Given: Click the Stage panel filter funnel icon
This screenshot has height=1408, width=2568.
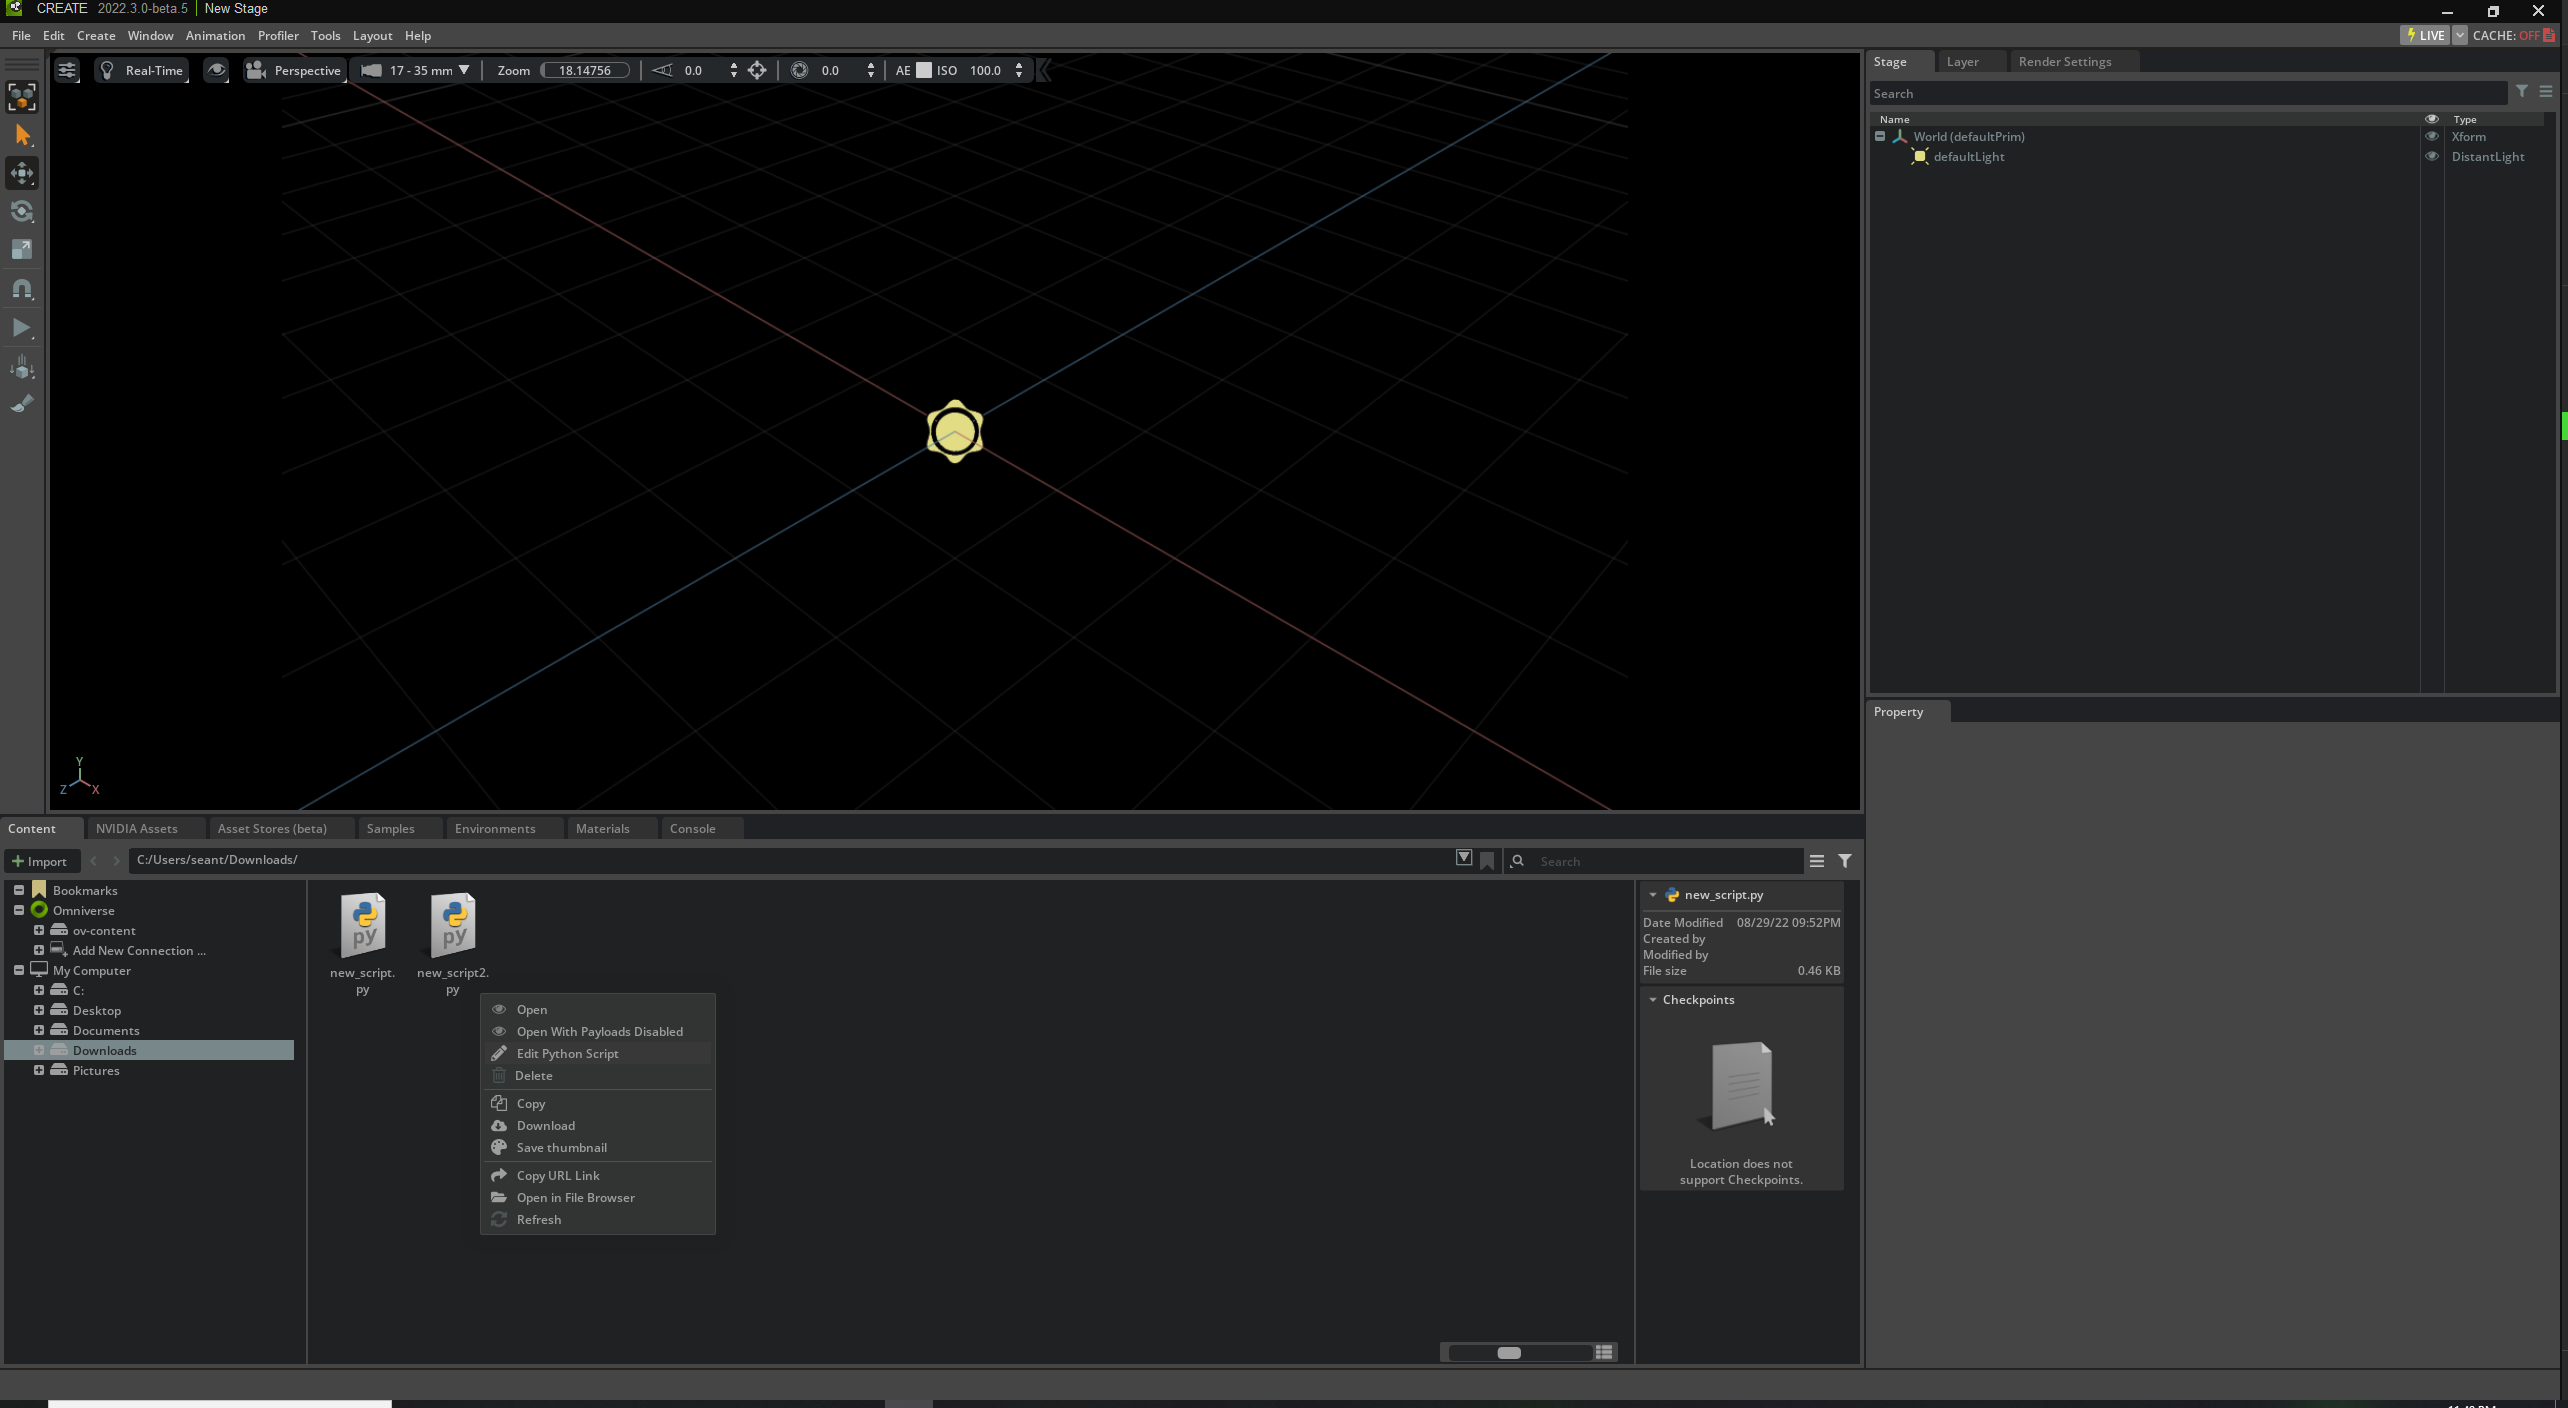Looking at the screenshot, I should 2522,92.
